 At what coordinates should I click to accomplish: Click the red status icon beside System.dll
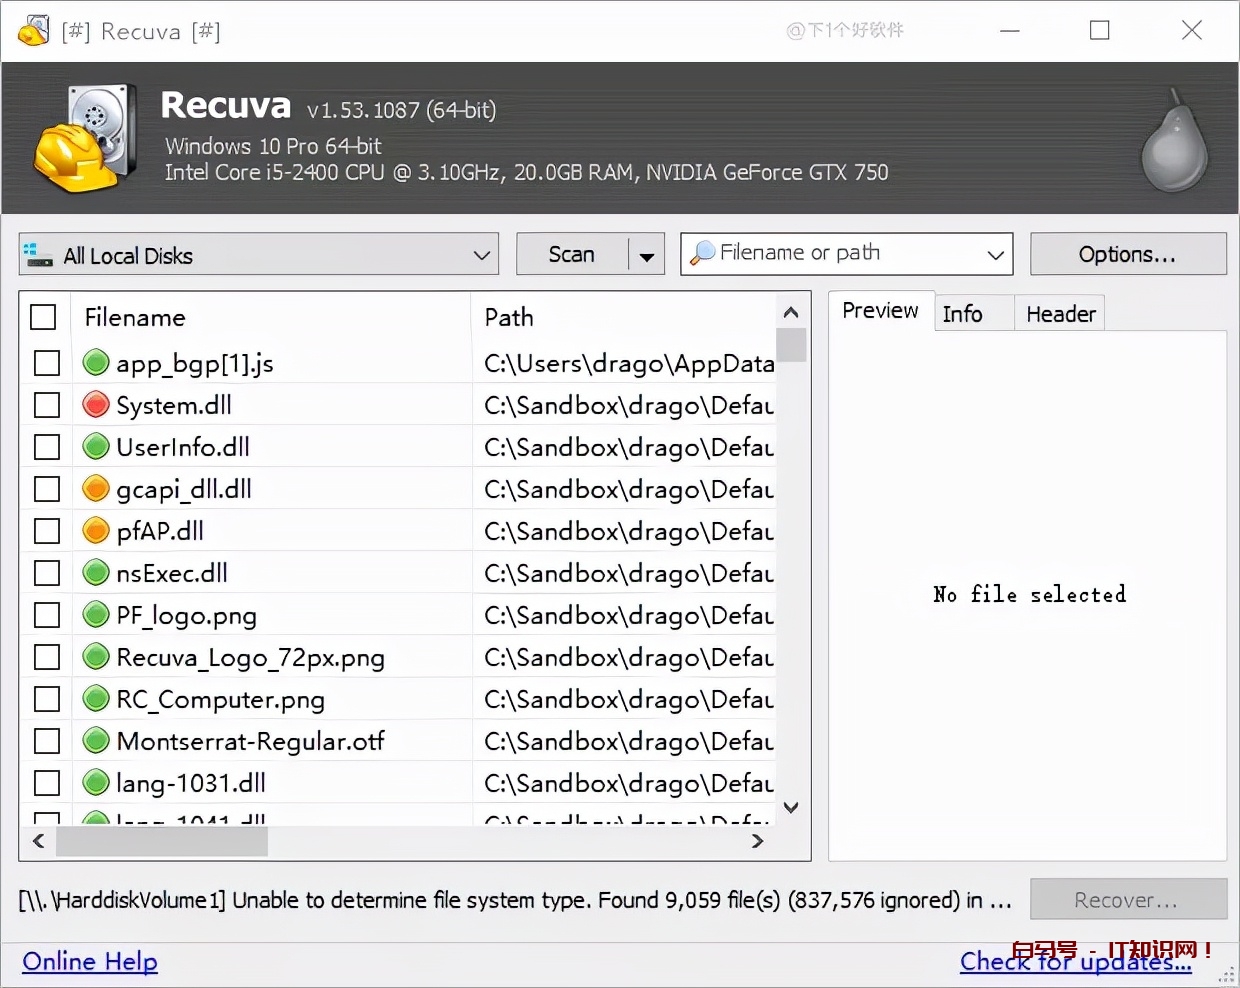pyautogui.click(x=96, y=405)
